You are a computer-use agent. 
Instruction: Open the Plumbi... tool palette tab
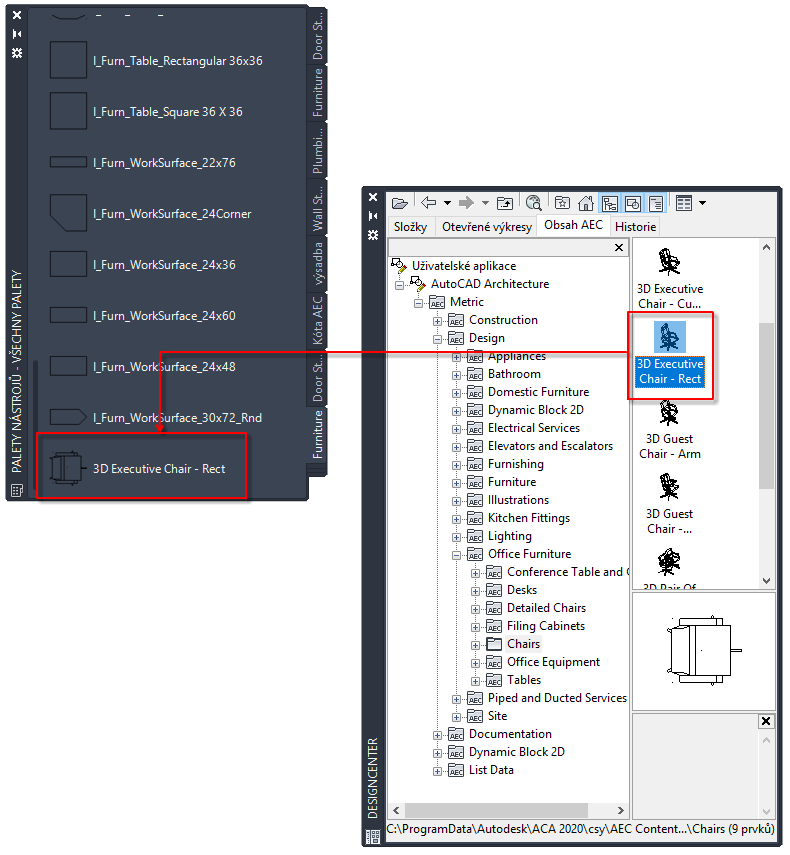(318, 149)
